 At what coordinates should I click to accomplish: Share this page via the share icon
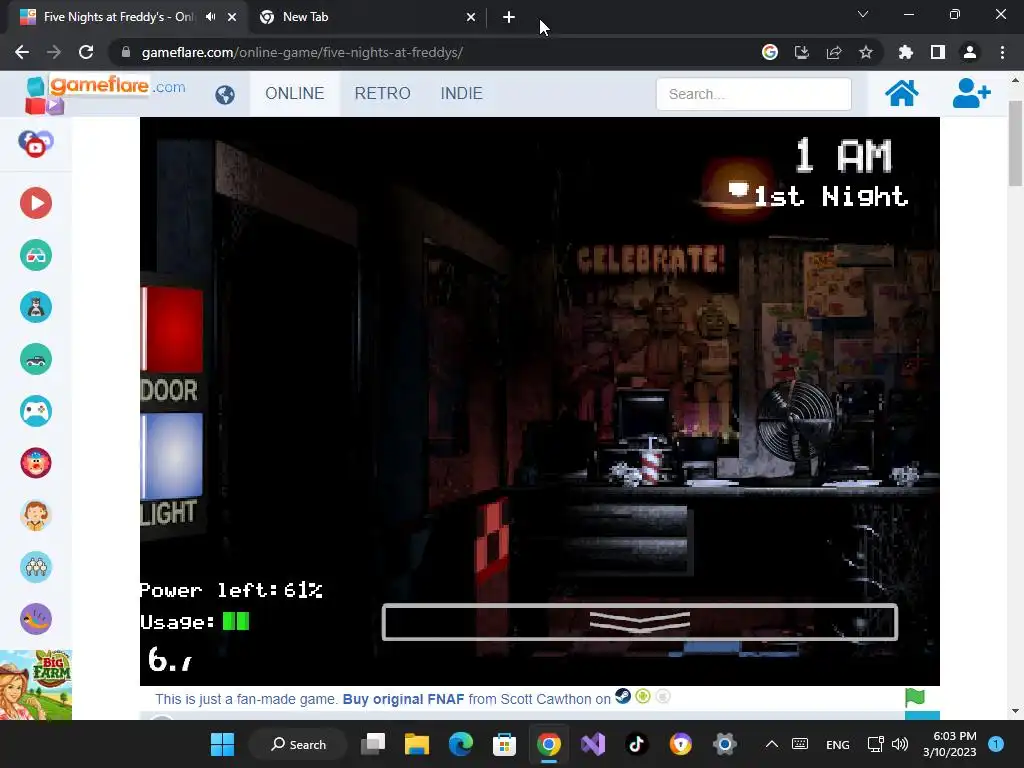pyautogui.click(x=834, y=52)
